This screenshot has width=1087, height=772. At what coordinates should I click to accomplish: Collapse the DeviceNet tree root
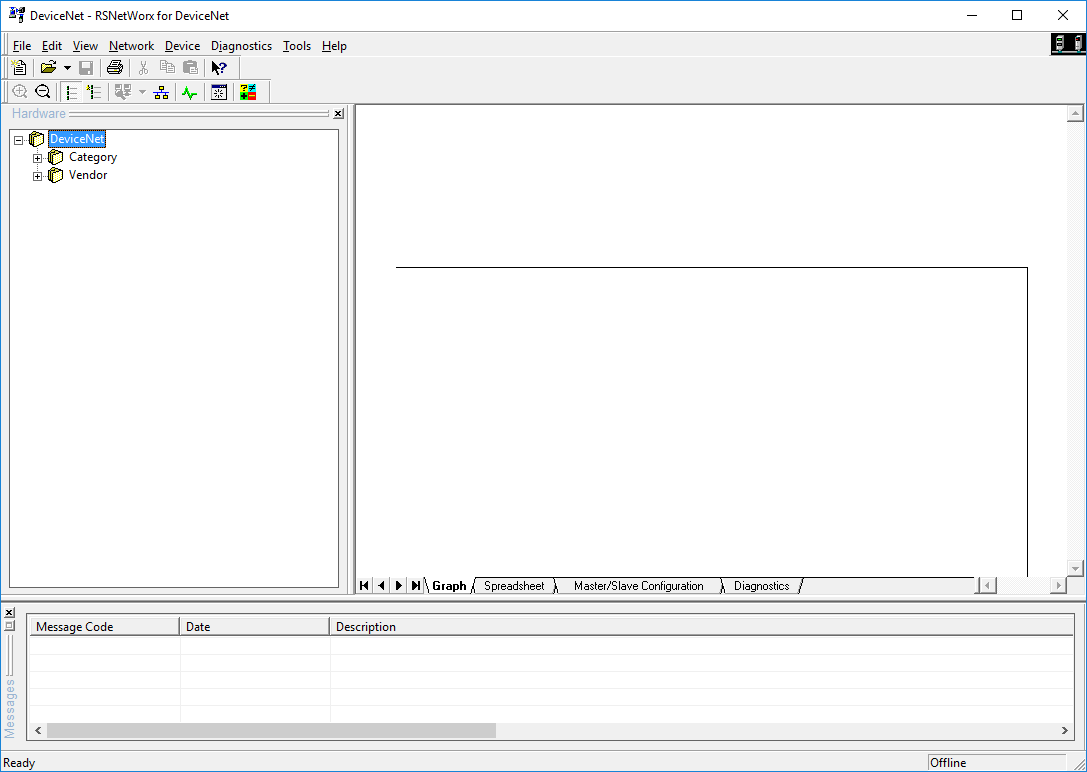19,140
